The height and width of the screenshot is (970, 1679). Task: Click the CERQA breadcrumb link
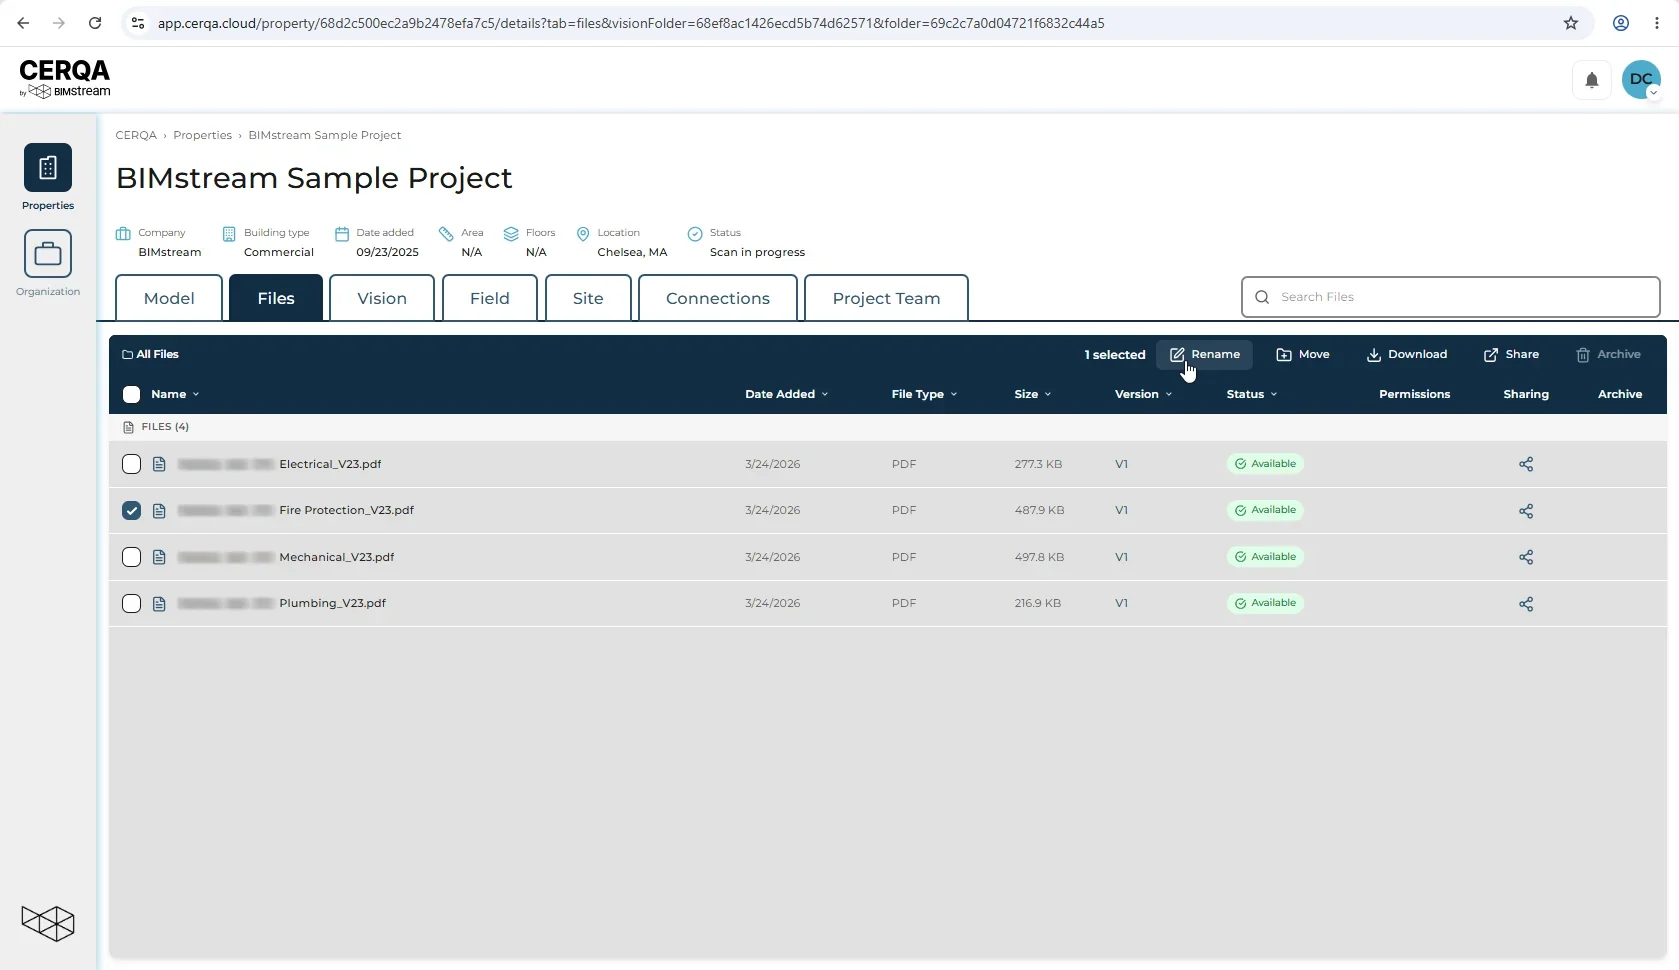(x=136, y=135)
